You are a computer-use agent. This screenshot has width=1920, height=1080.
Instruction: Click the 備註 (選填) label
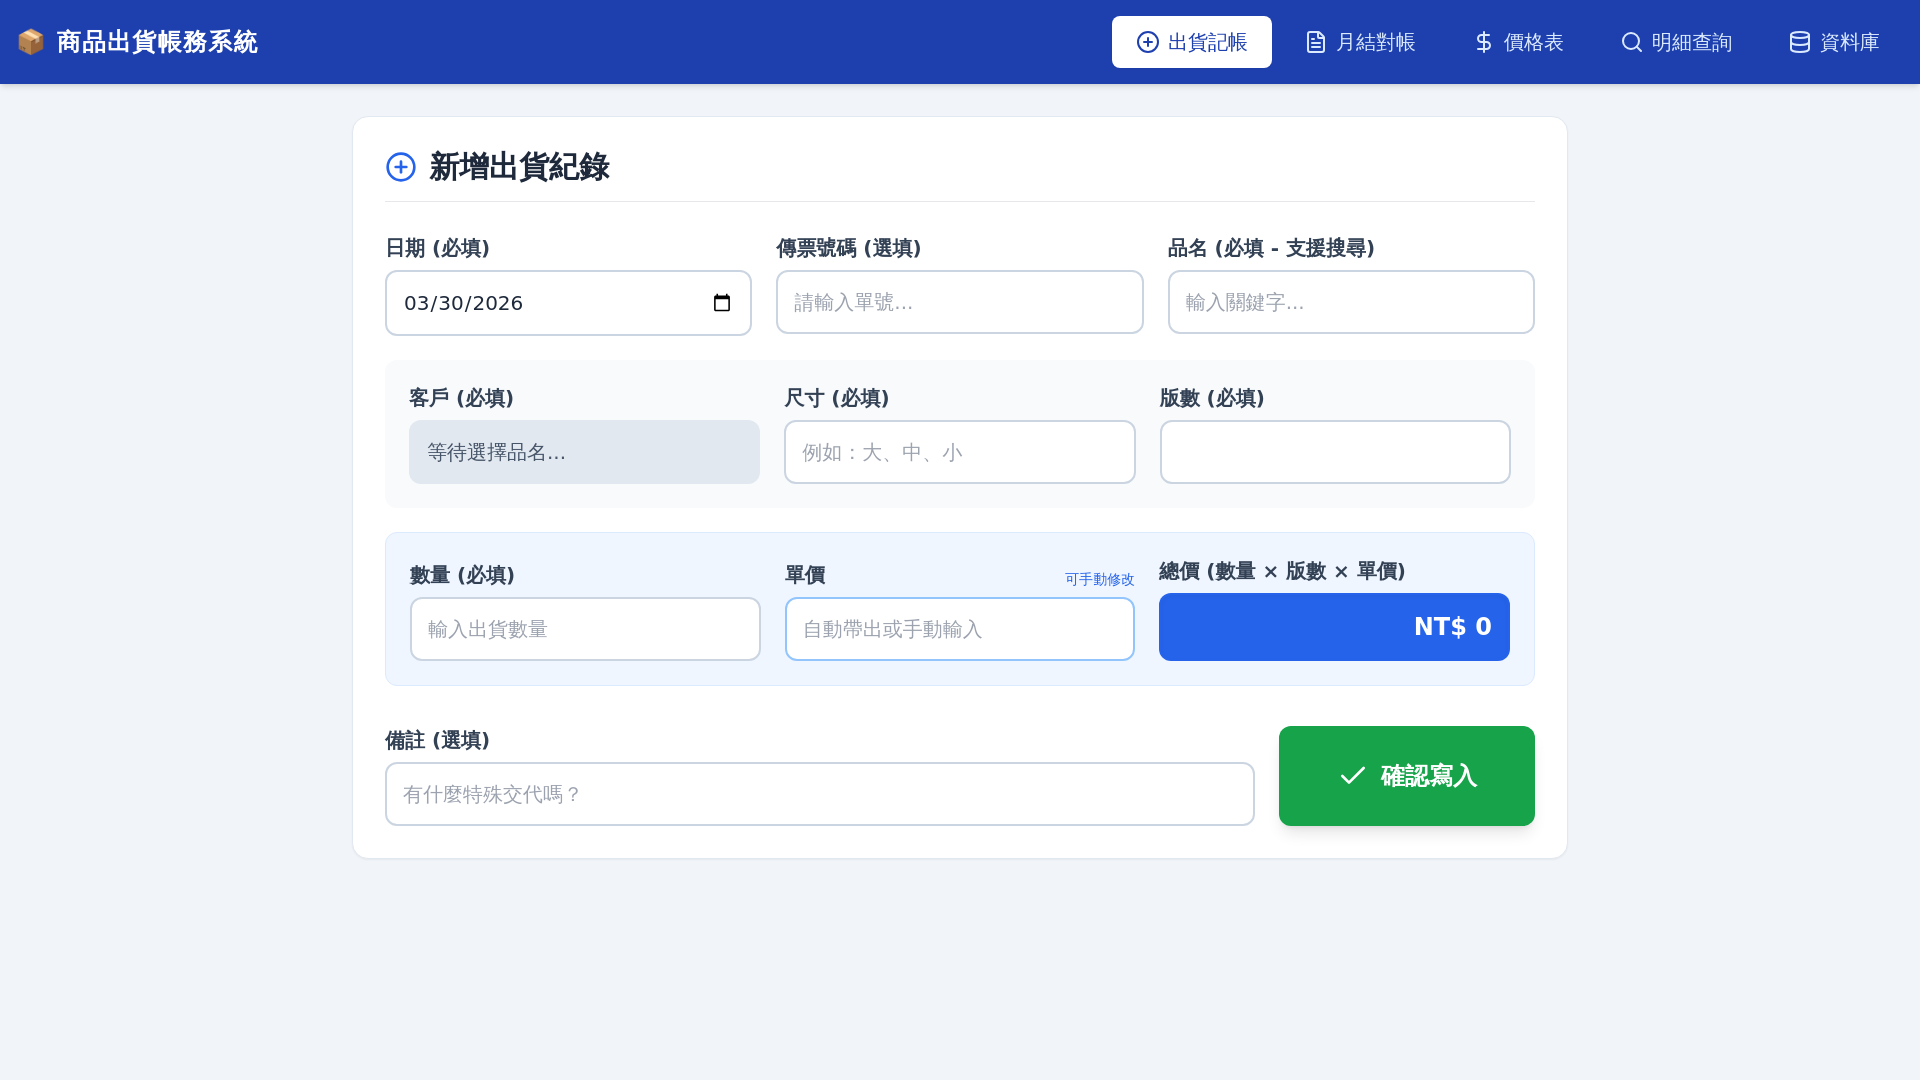click(x=437, y=740)
